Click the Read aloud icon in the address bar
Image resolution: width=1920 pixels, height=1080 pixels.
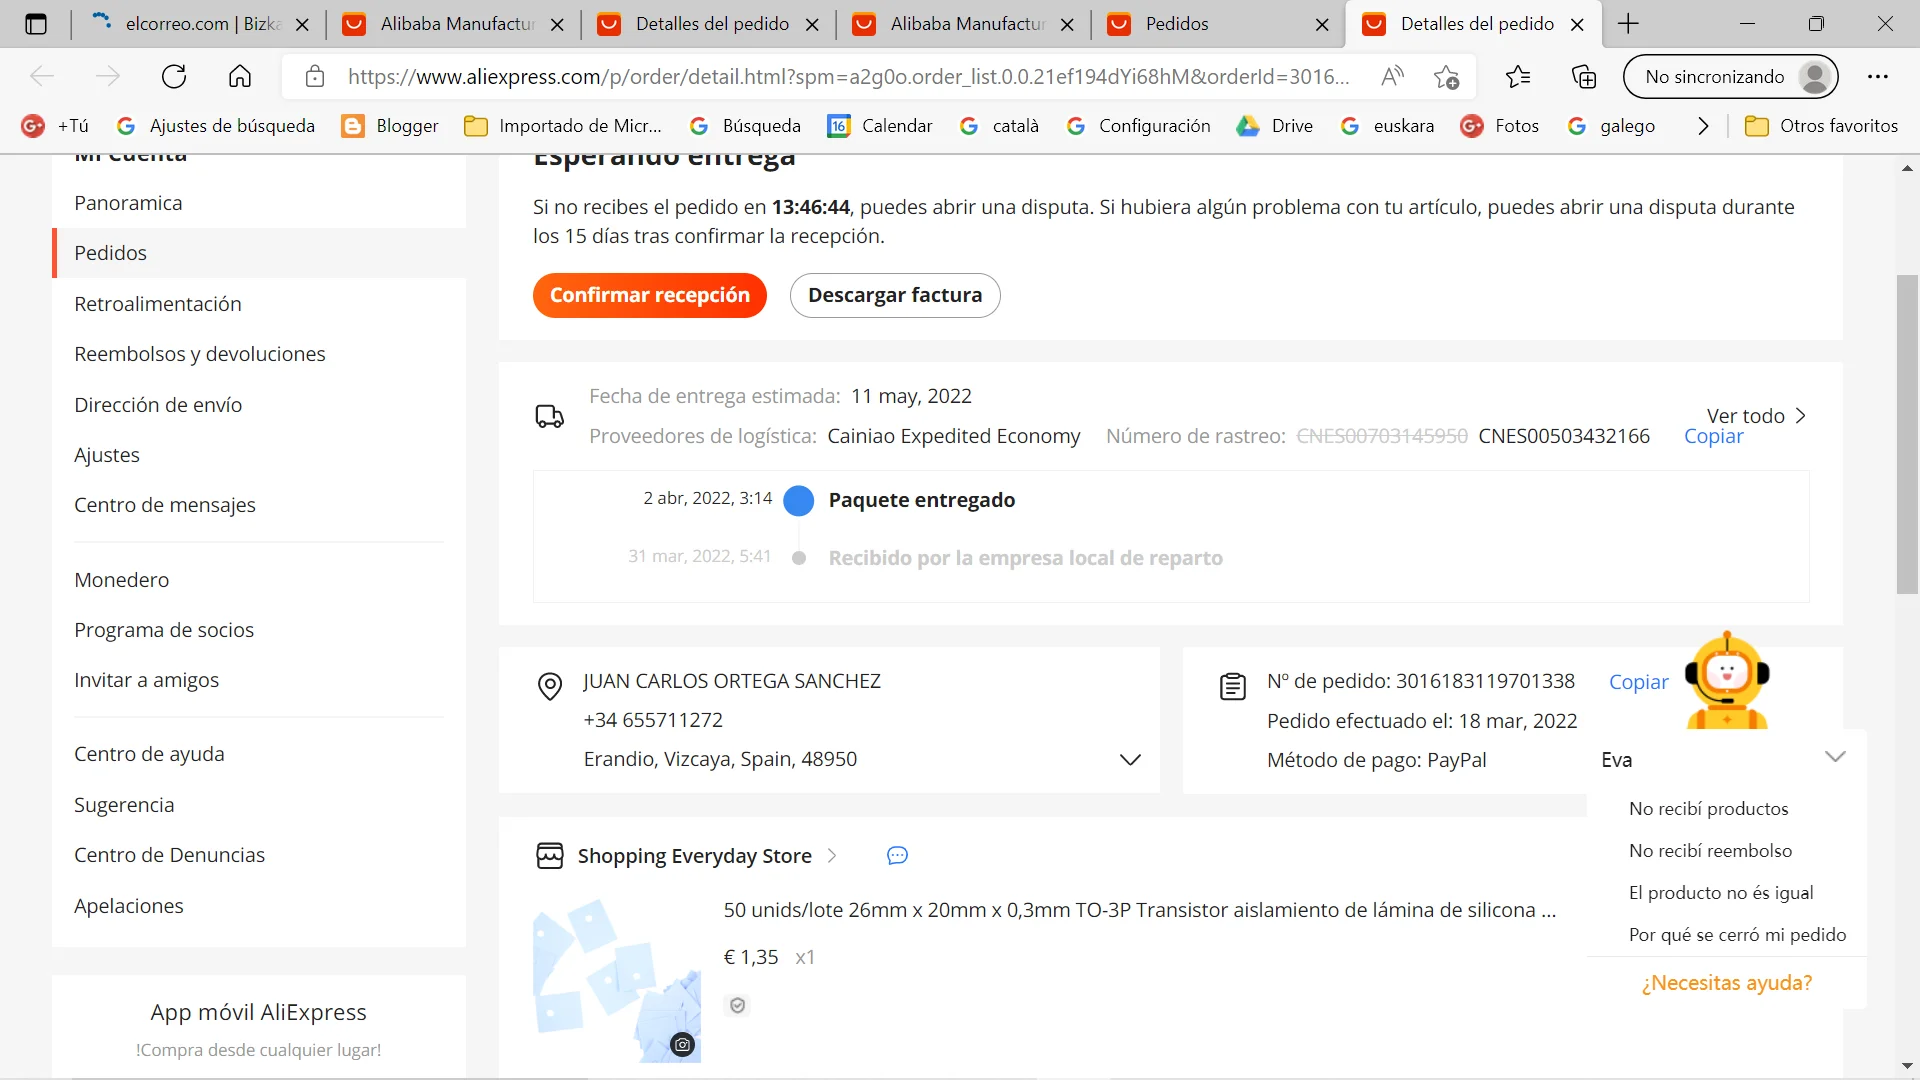[1392, 77]
